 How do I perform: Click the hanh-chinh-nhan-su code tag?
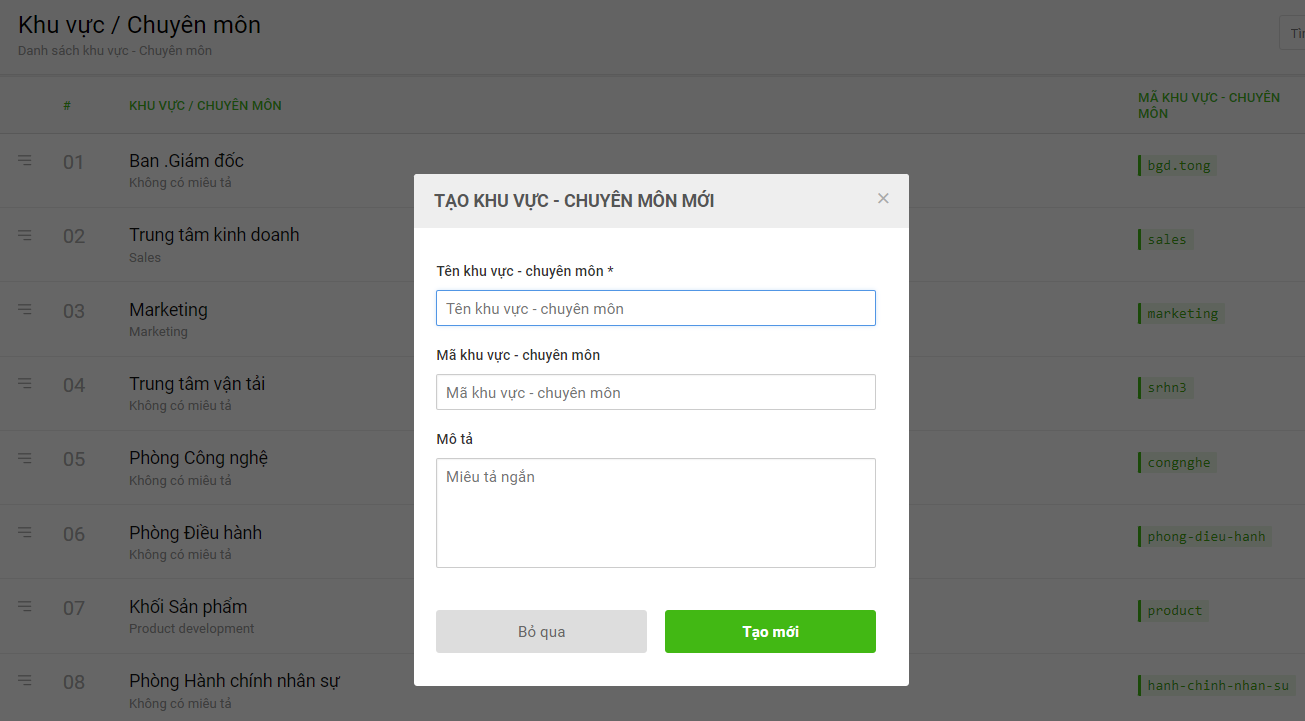tap(1217, 686)
